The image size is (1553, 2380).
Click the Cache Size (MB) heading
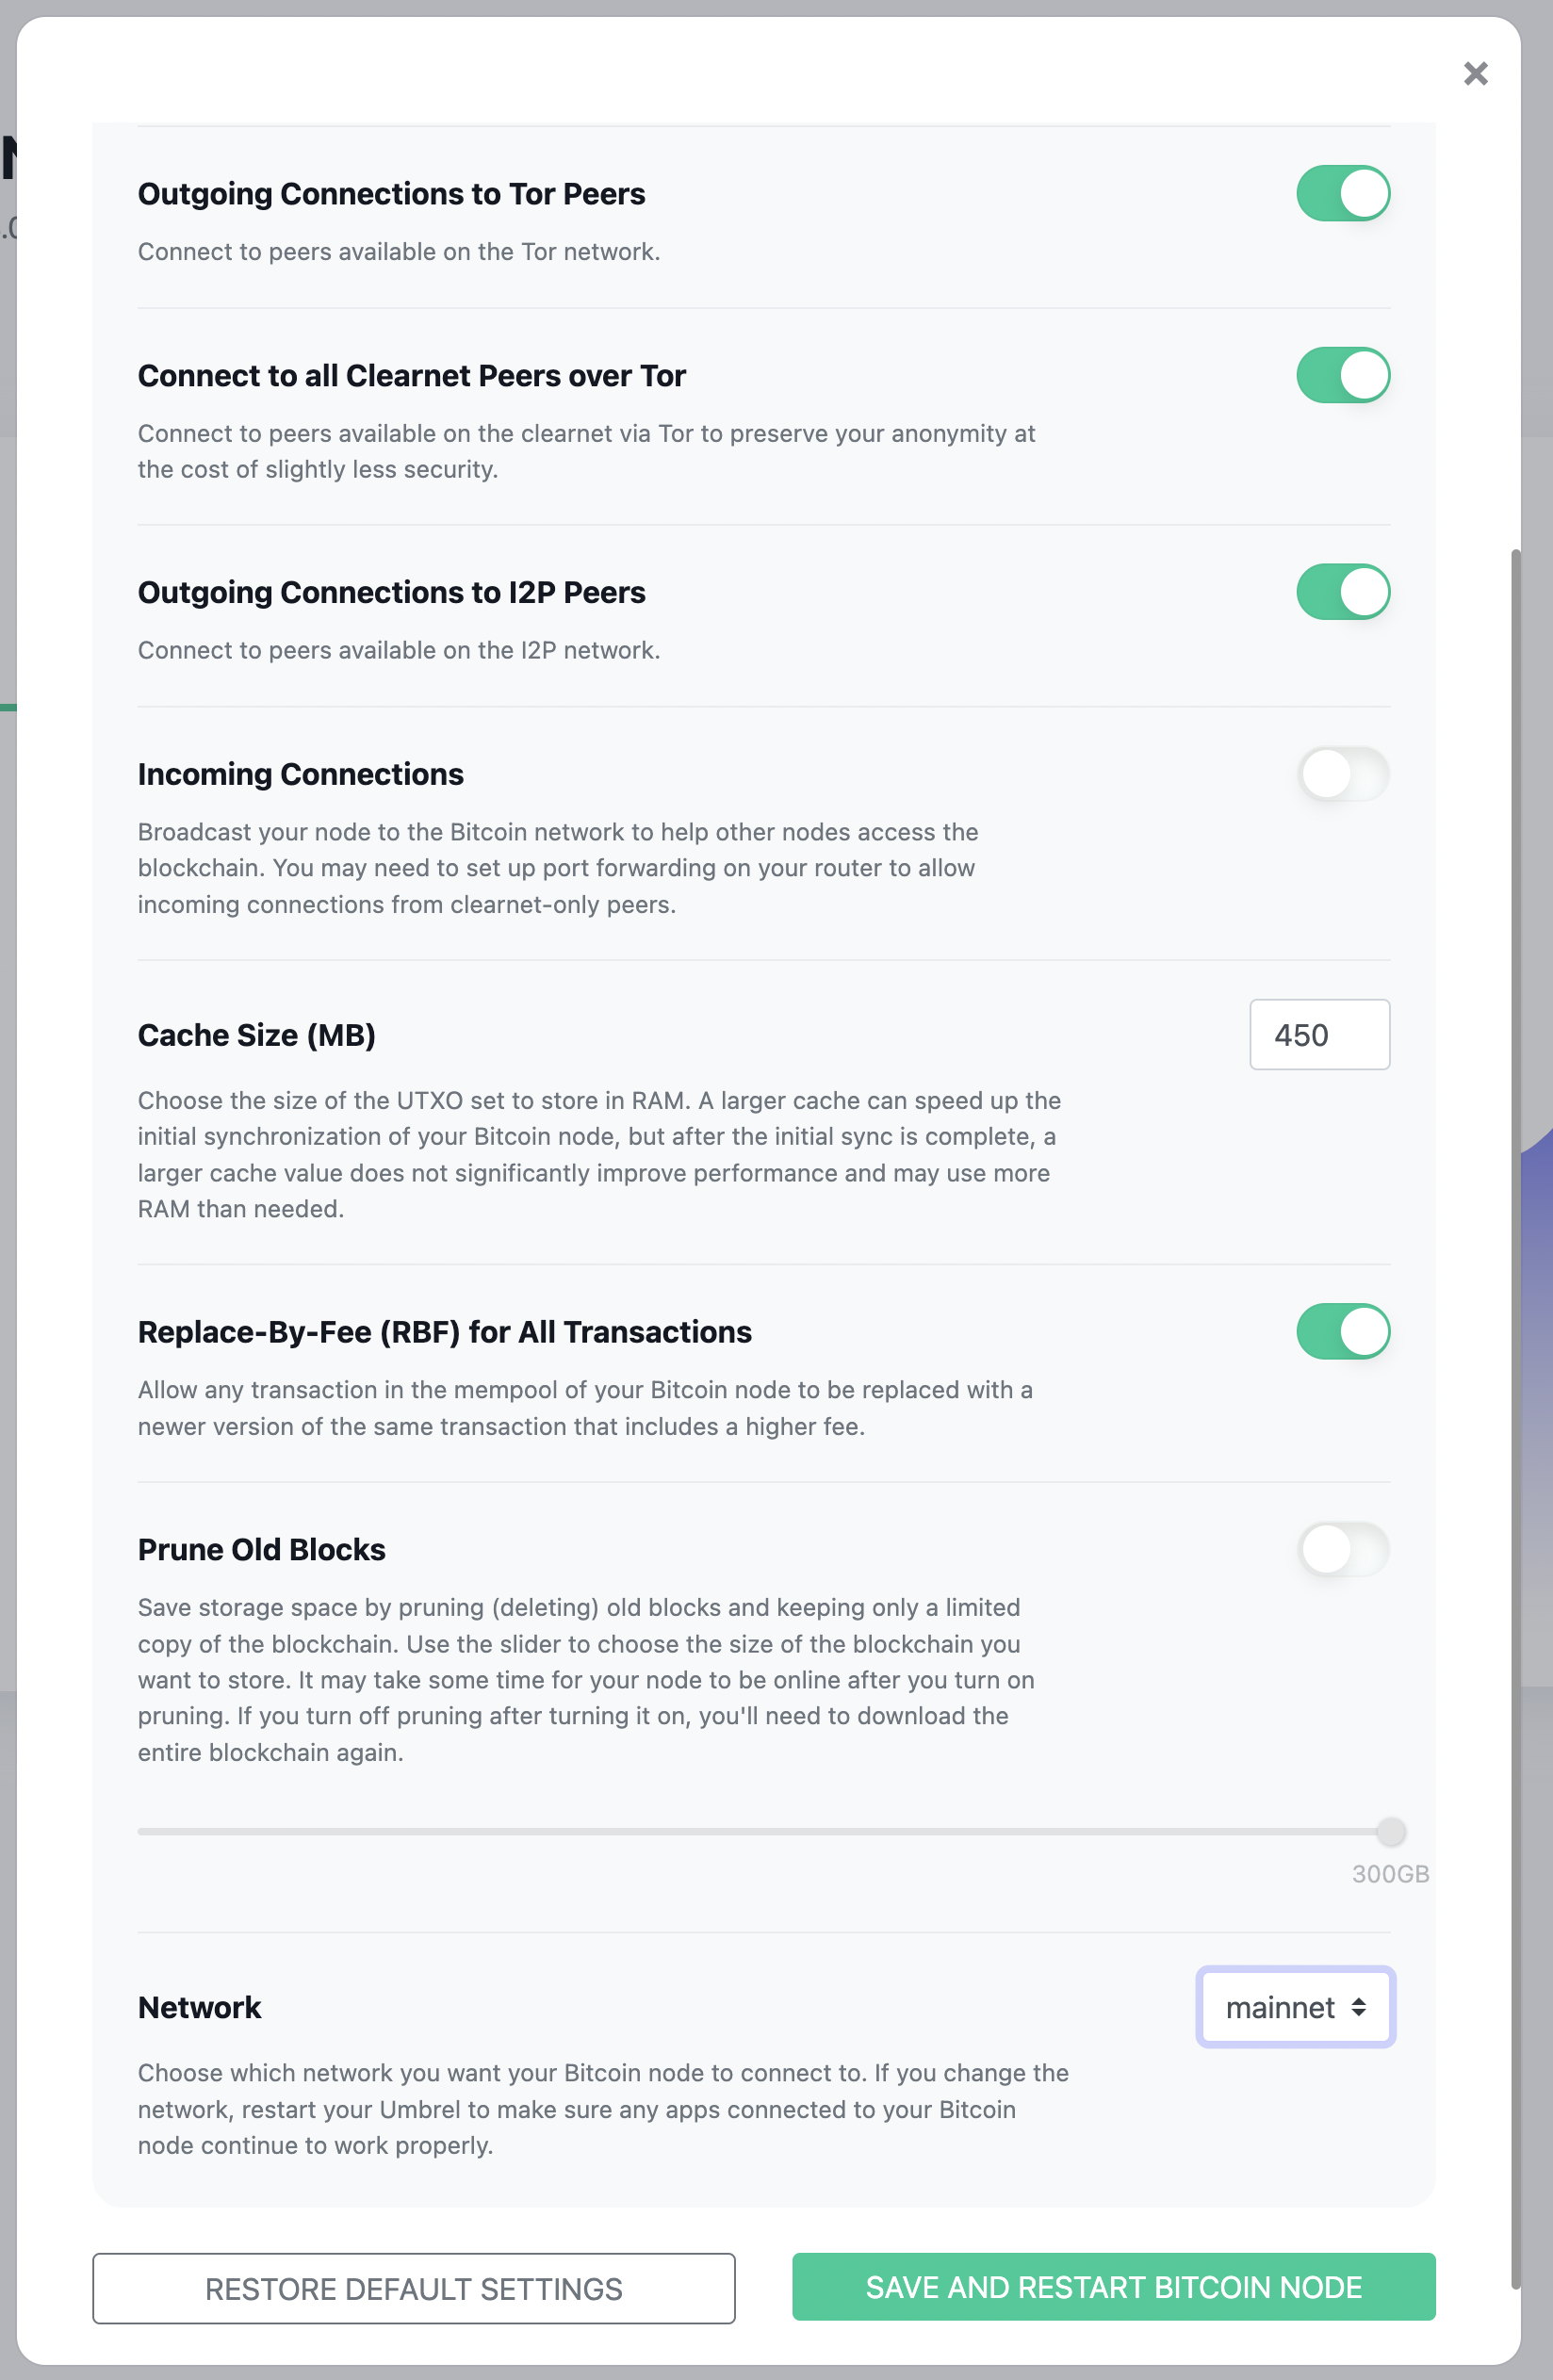point(257,1035)
